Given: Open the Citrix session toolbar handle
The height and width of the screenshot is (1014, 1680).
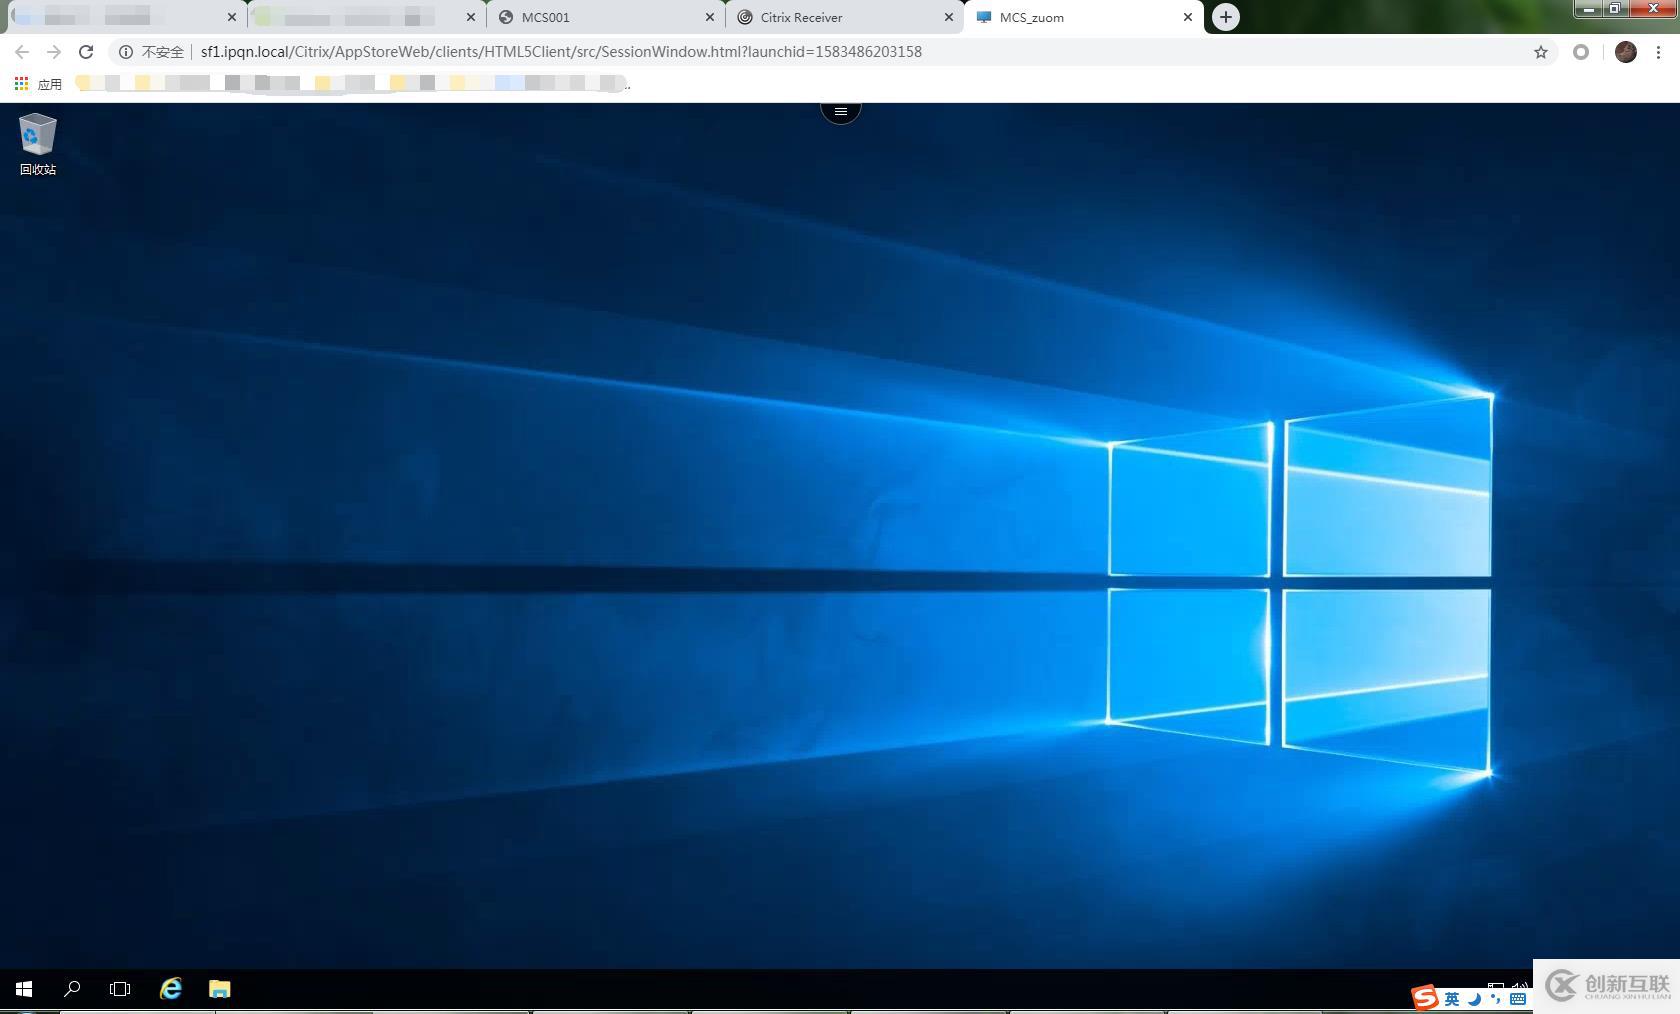Looking at the screenshot, I should coord(841,111).
